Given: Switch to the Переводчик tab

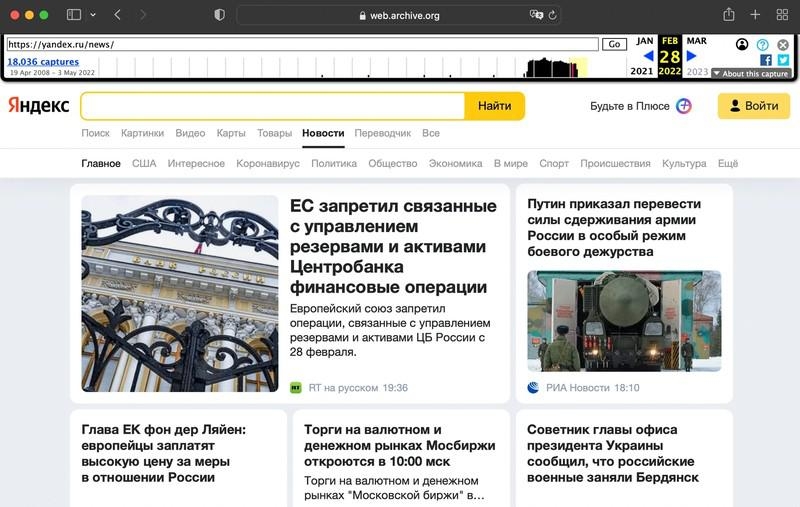Looking at the screenshot, I should tap(383, 133).
